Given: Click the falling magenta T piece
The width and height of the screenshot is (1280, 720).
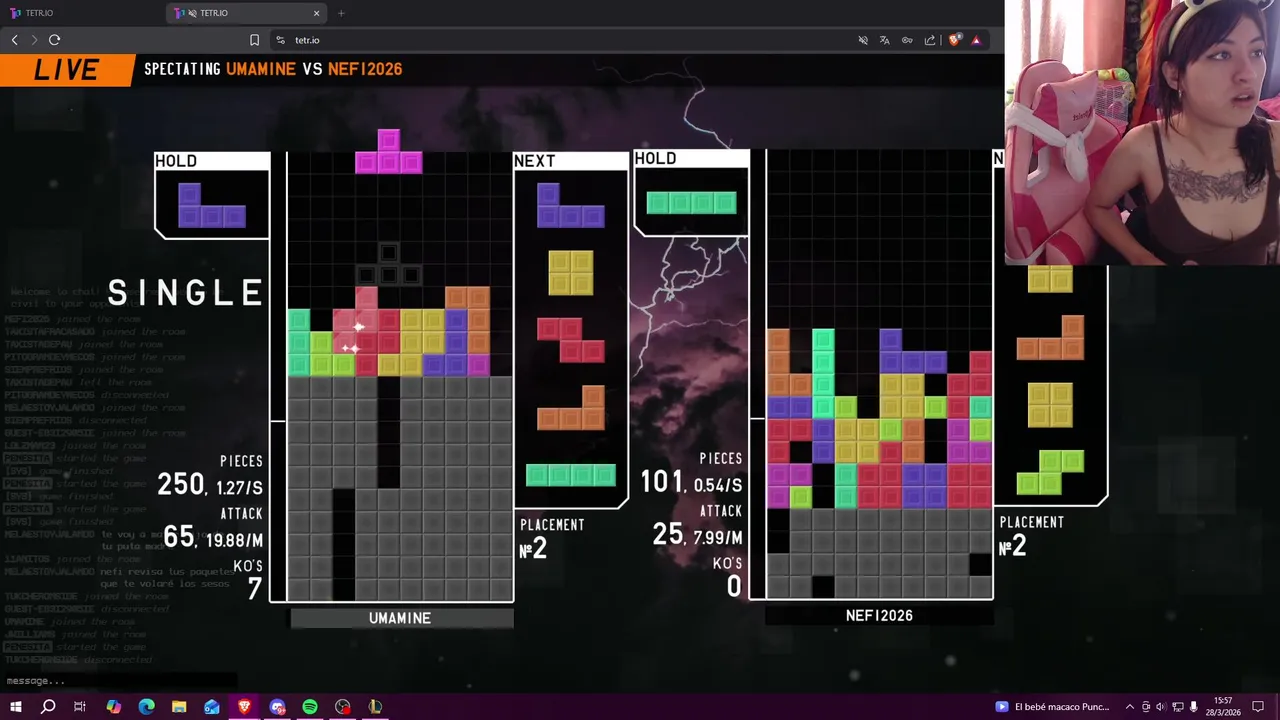Looking at the screenshot, I should tap(389, 151).
